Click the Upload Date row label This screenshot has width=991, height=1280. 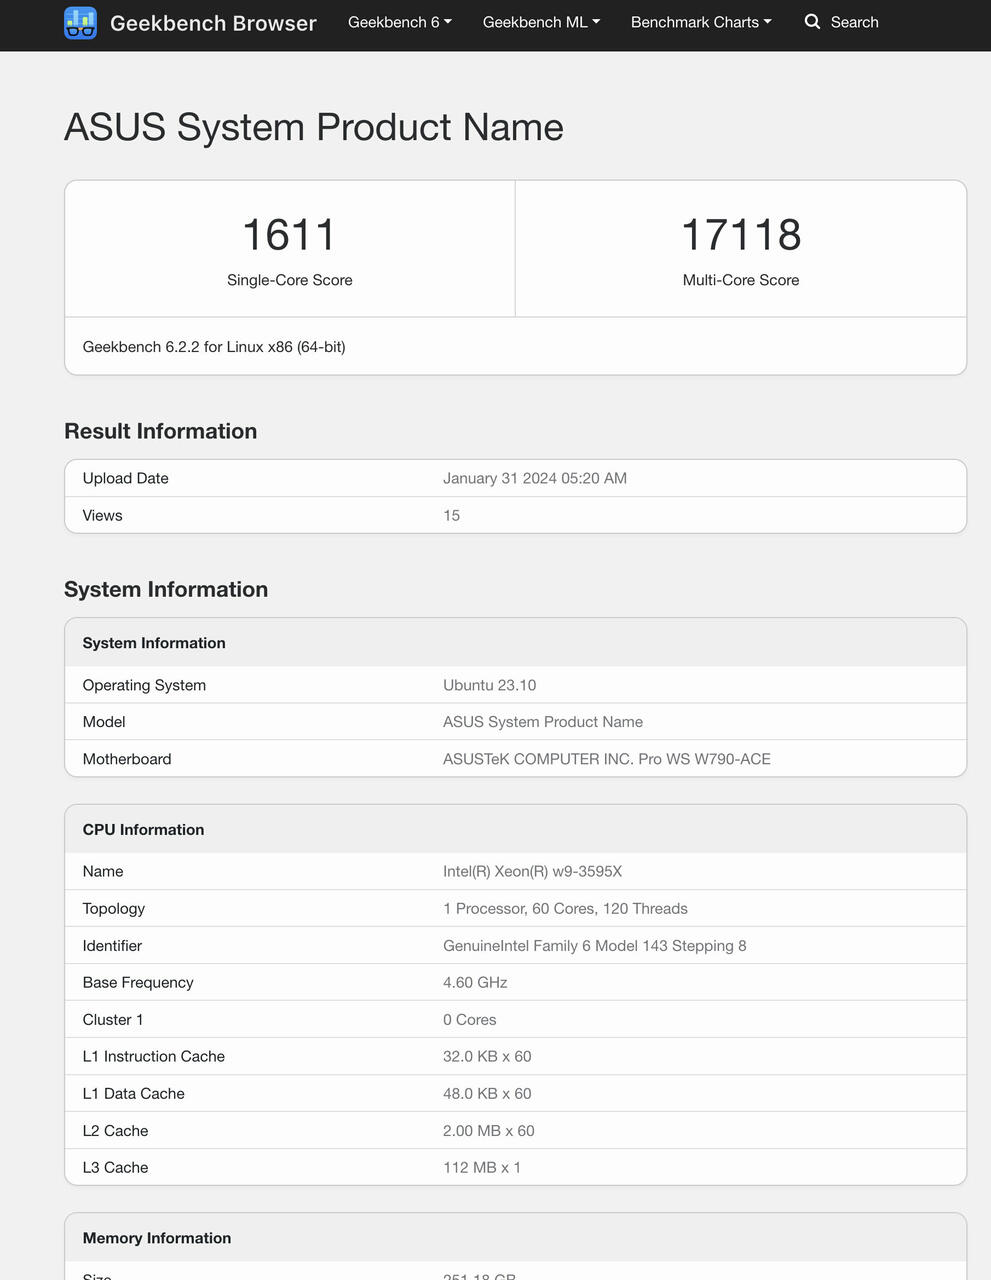point(126,478)
